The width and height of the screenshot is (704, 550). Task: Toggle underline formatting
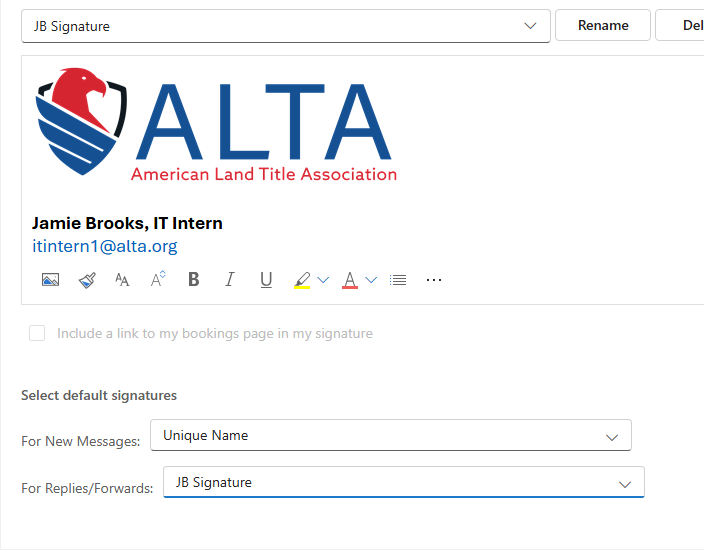pyautogui.click(x=266, y=280)
